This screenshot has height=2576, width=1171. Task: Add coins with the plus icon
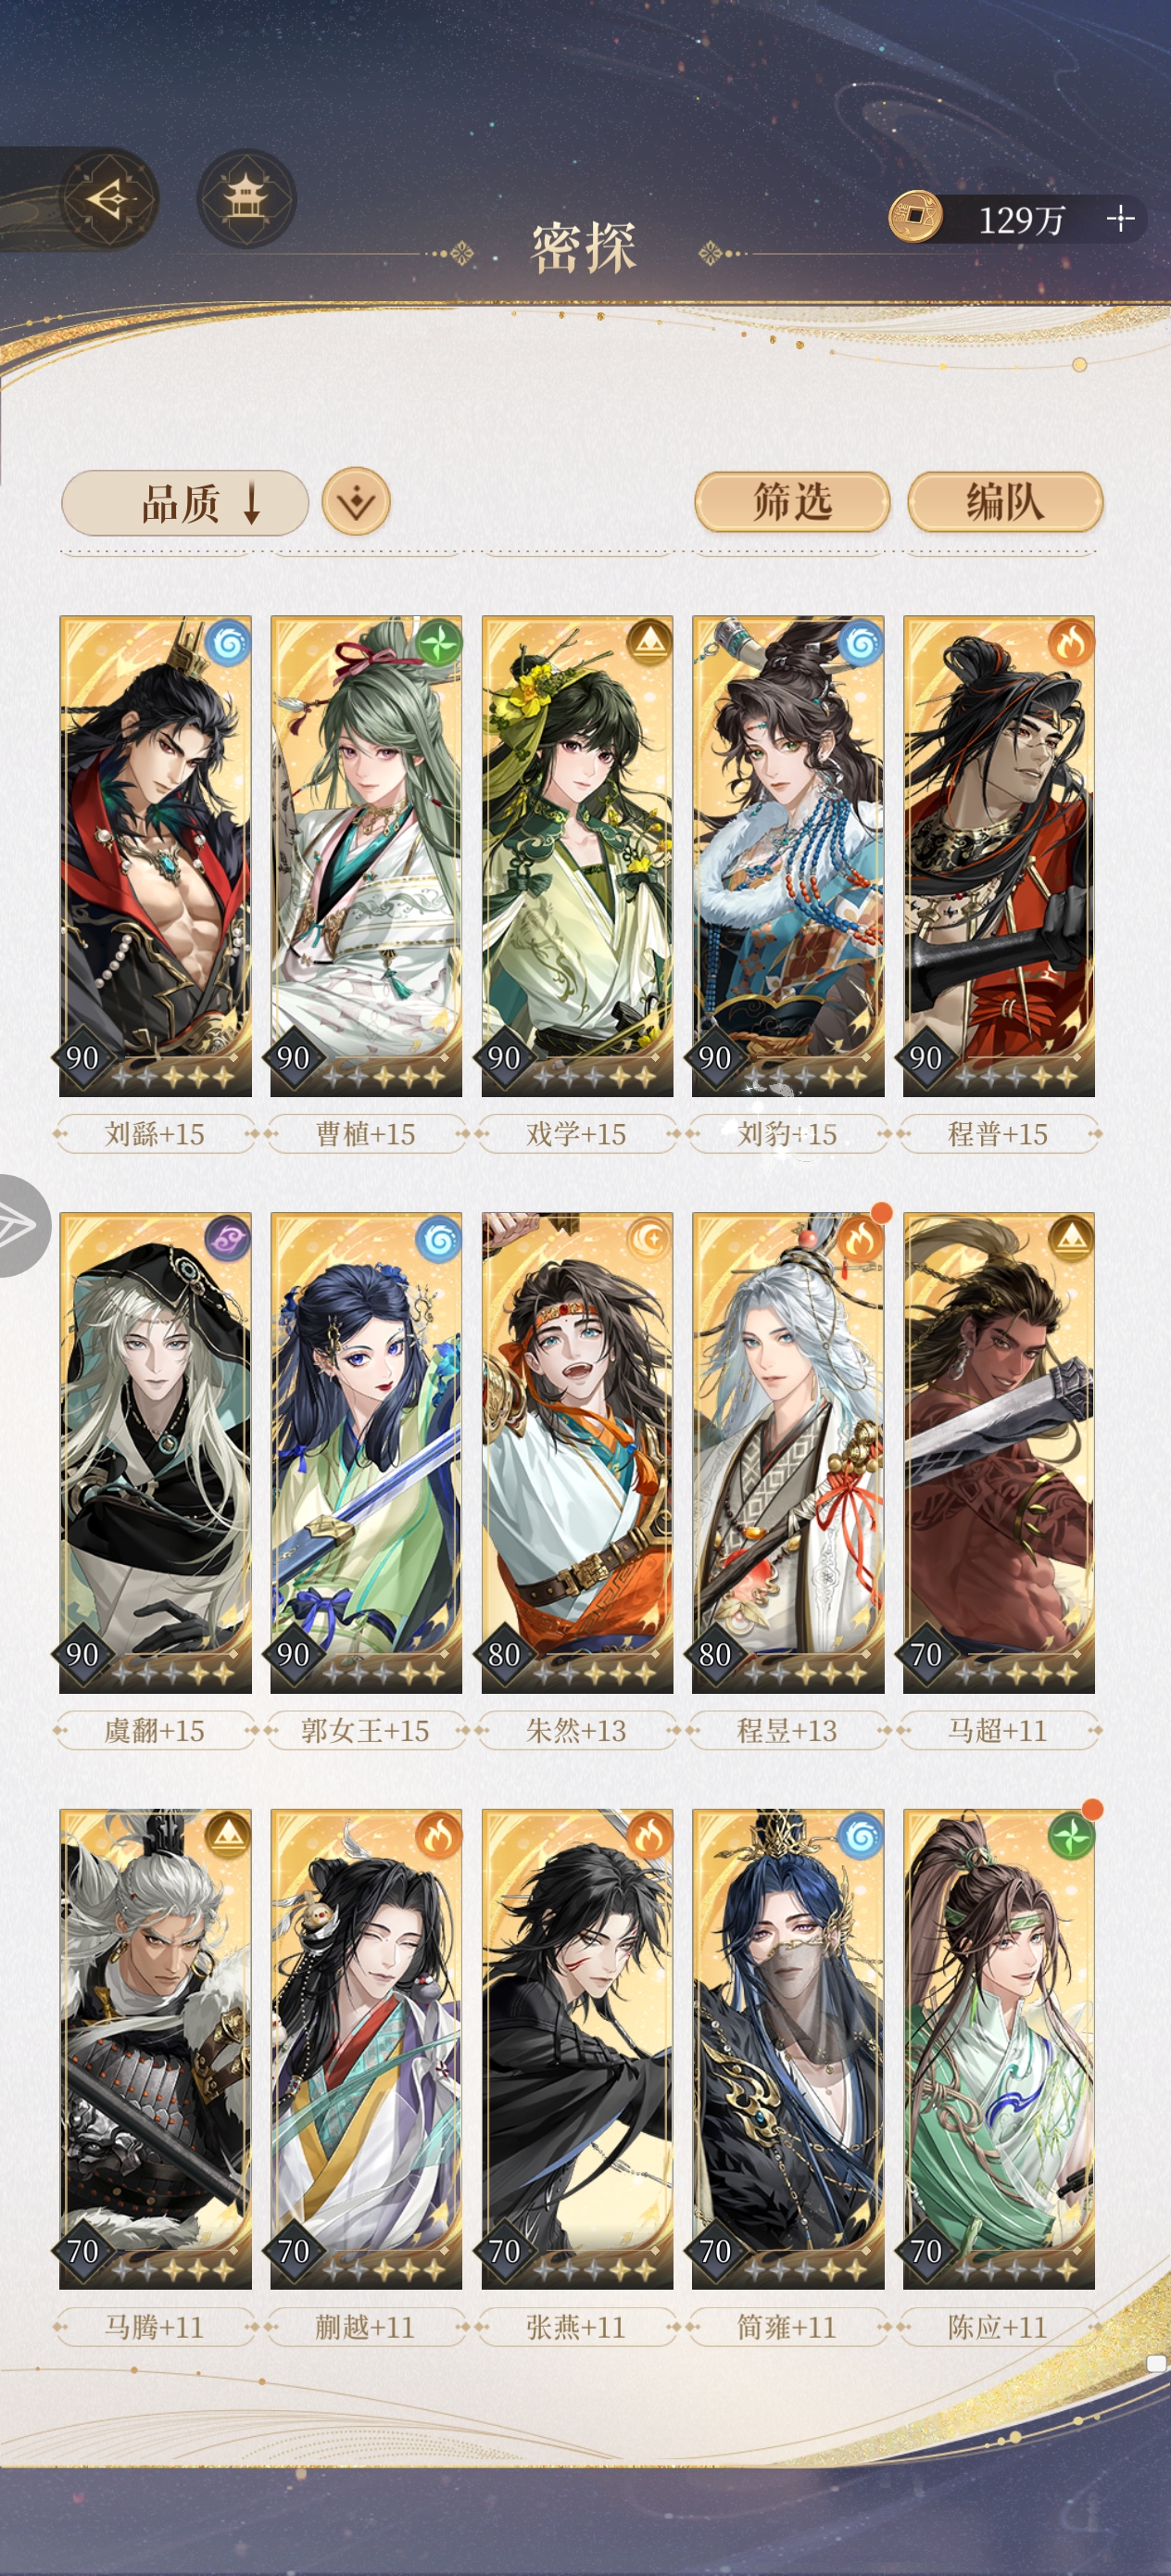(1121, 218)
